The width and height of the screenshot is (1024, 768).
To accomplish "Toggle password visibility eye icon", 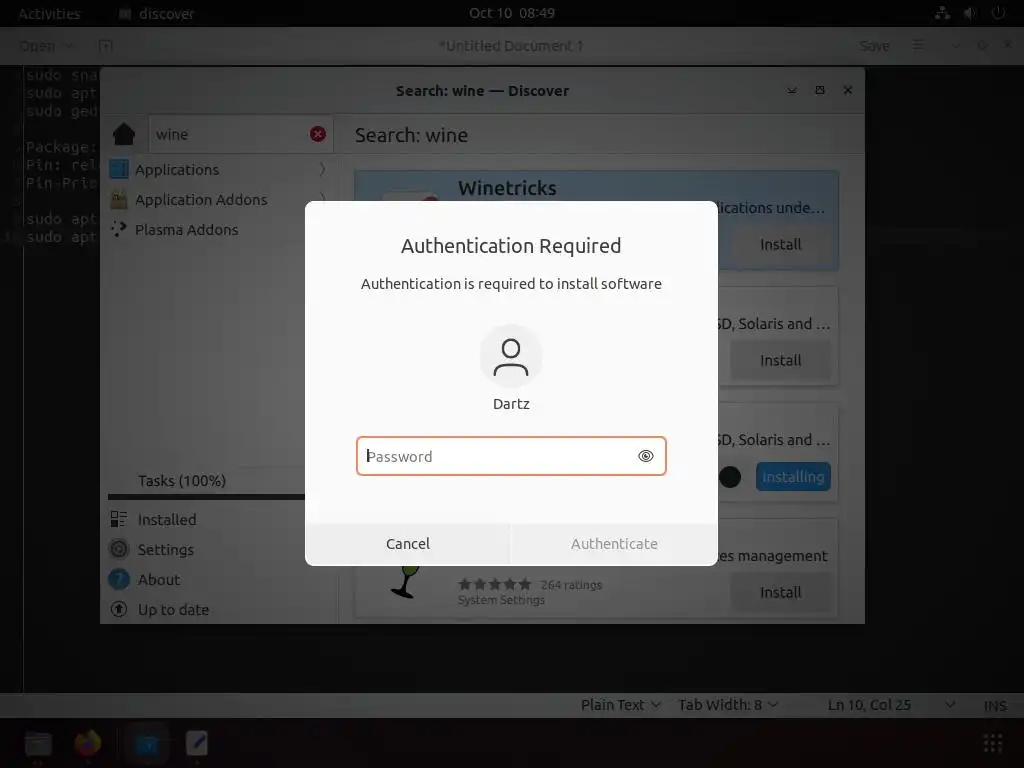I will pos(645,456).
